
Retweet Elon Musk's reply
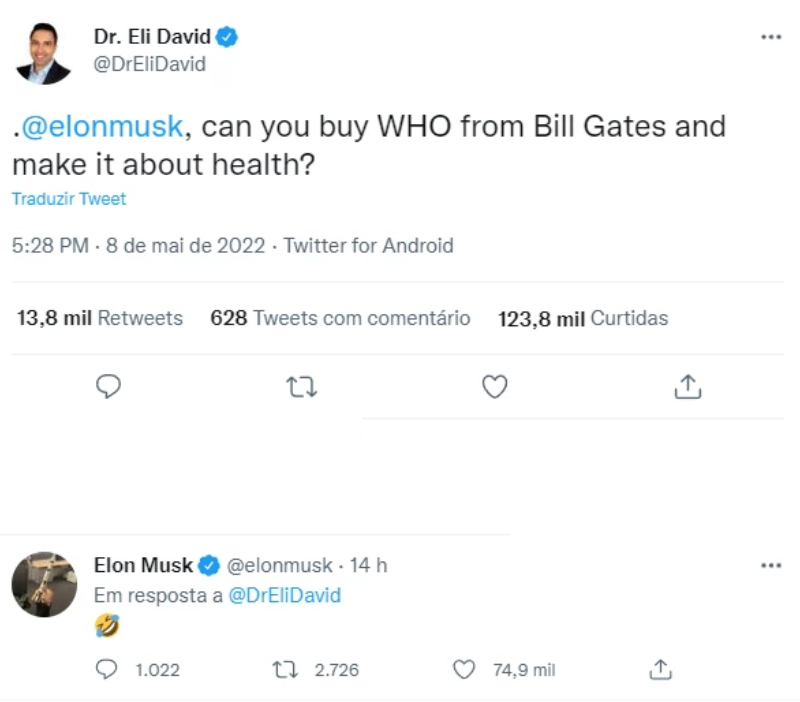pyautogui.click(x=285, y=670)
